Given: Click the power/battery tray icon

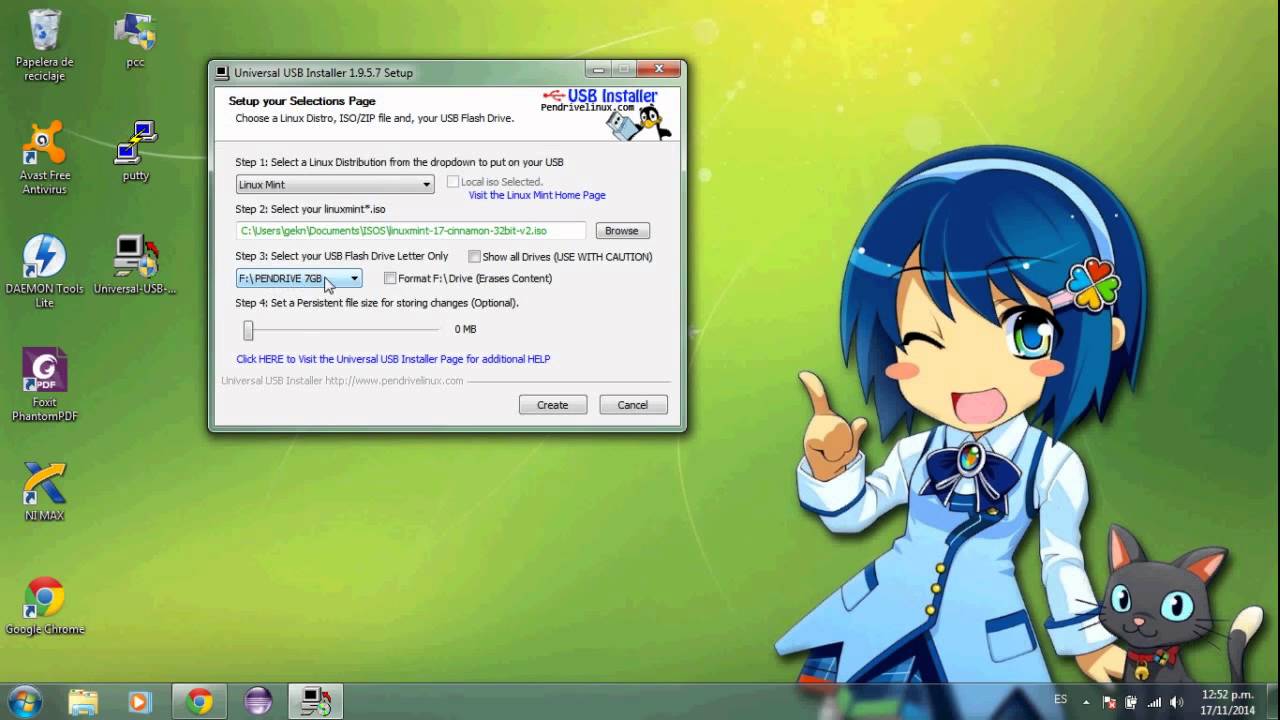Looking at the screenshot, I should 1132,702.
